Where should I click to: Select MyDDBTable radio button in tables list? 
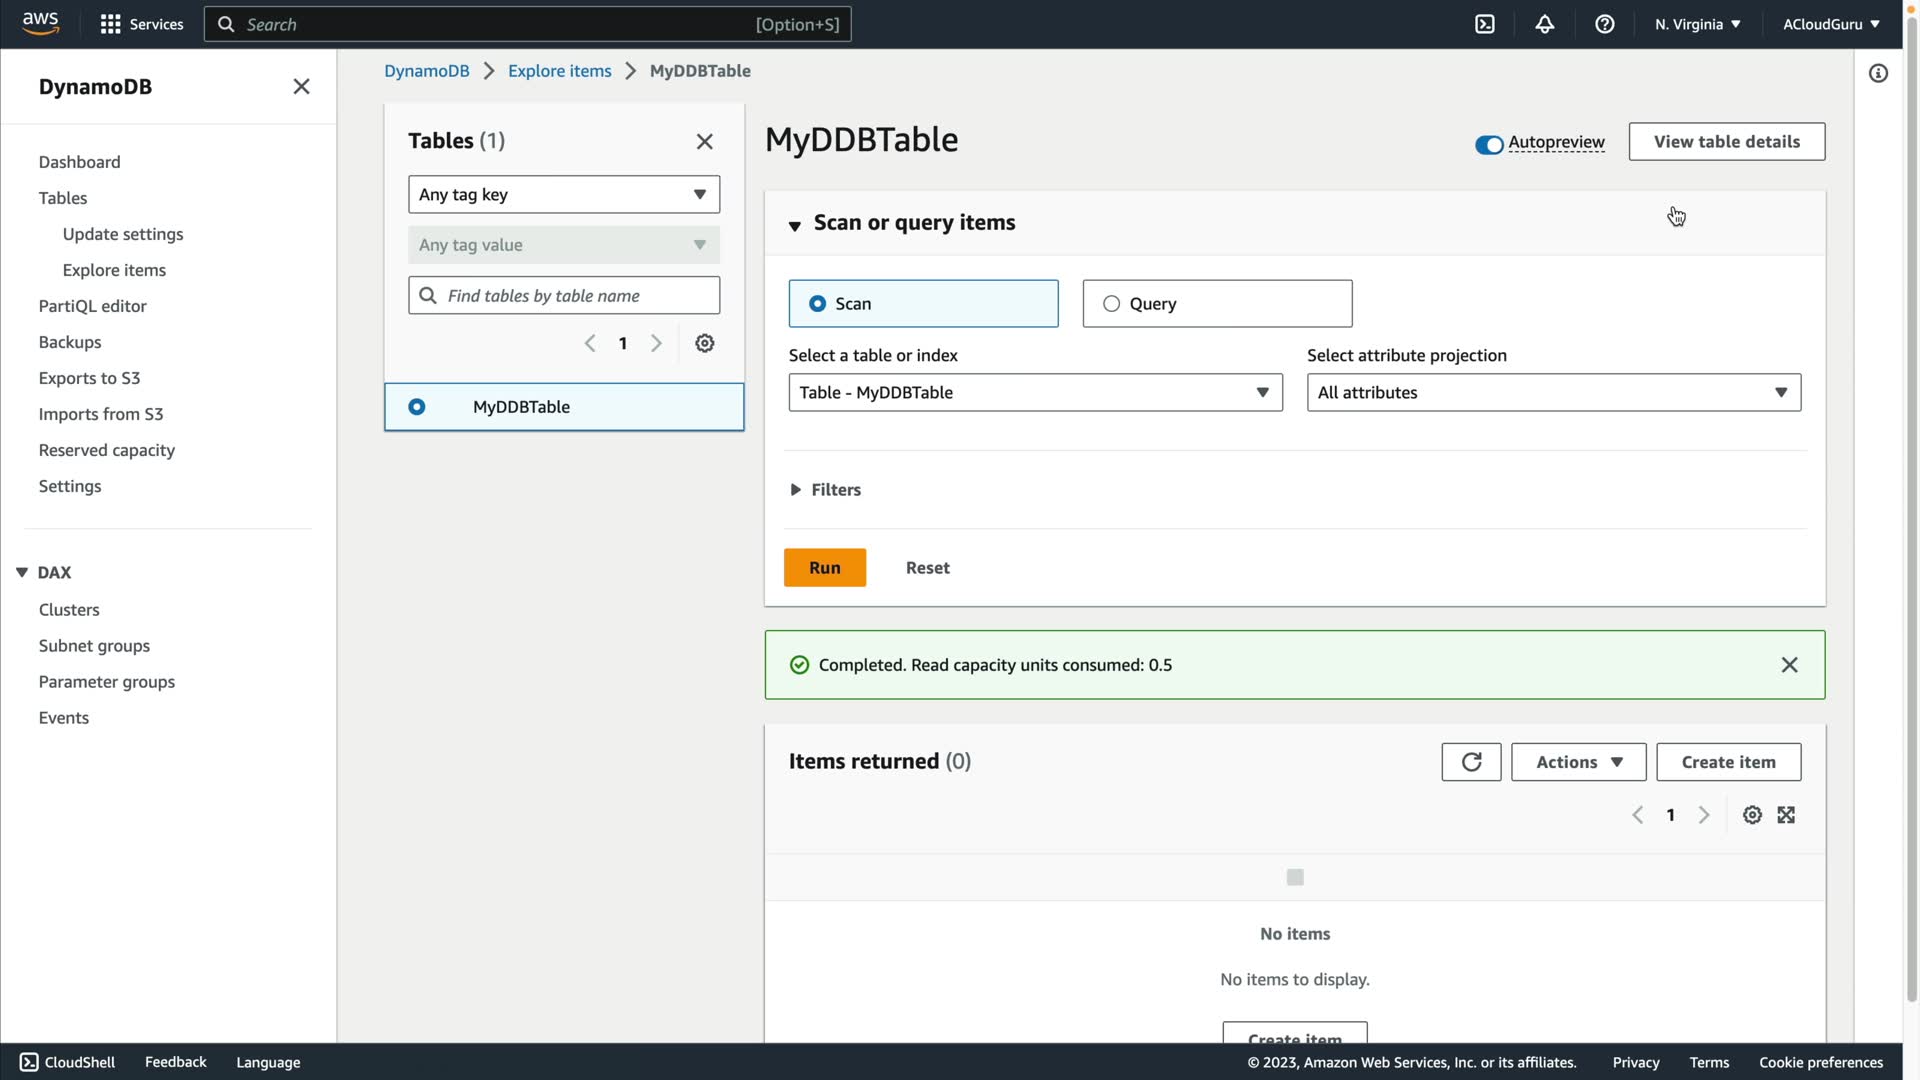[417, 407]
